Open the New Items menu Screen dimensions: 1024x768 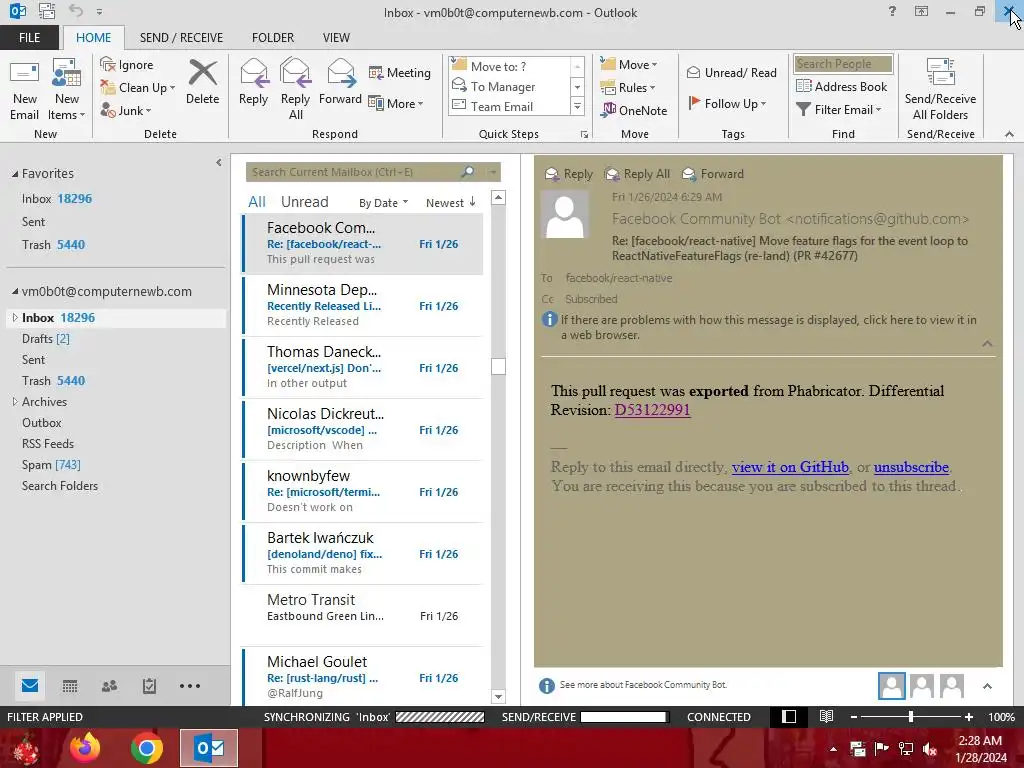pyautogui.click(x=67, y=90)
